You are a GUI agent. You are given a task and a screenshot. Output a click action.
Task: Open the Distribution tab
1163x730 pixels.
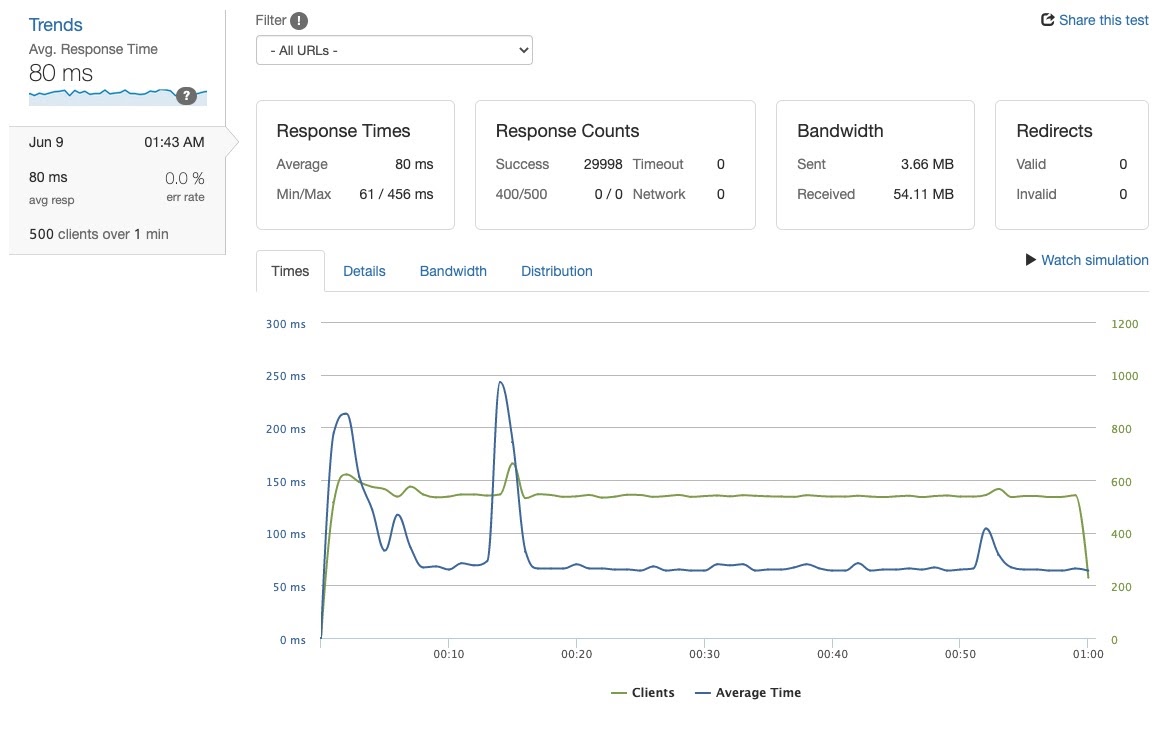(x=557, y=271)
